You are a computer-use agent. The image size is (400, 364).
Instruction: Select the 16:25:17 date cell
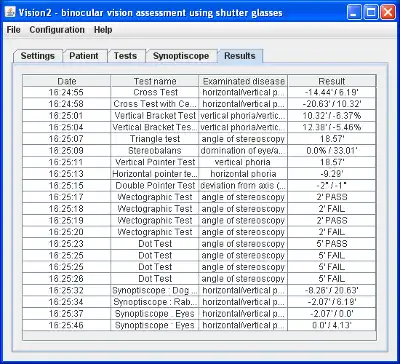click(x=67, y=197)
